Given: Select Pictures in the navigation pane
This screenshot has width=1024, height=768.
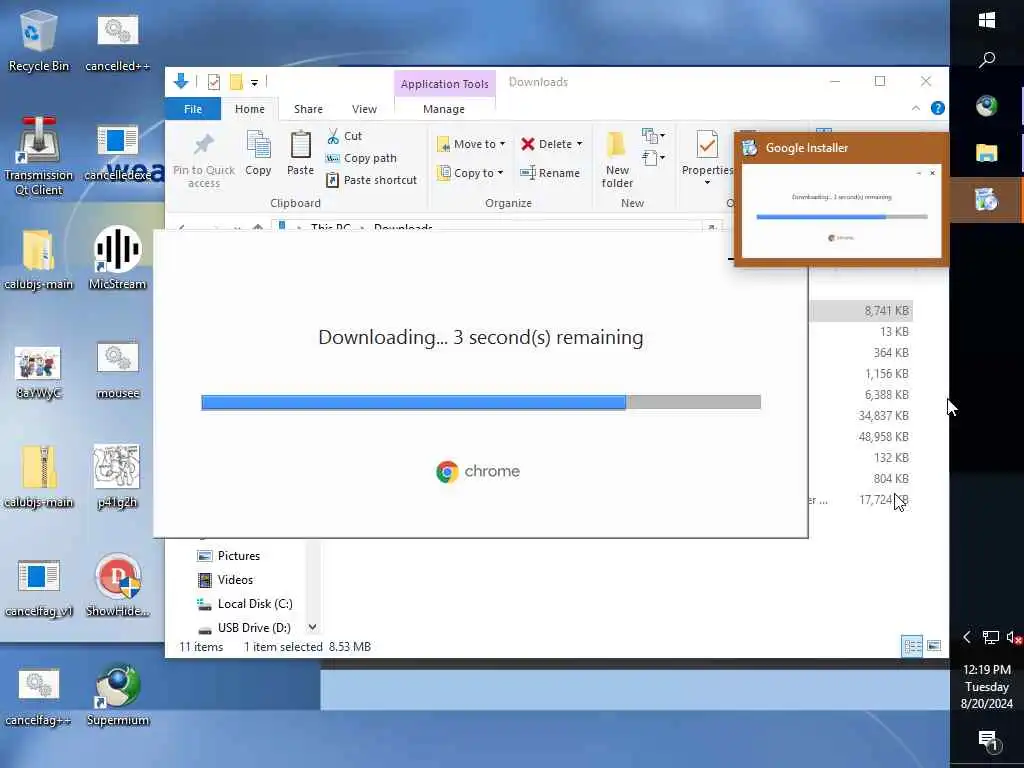Looking at the screenshot, I should pos(229,556).
